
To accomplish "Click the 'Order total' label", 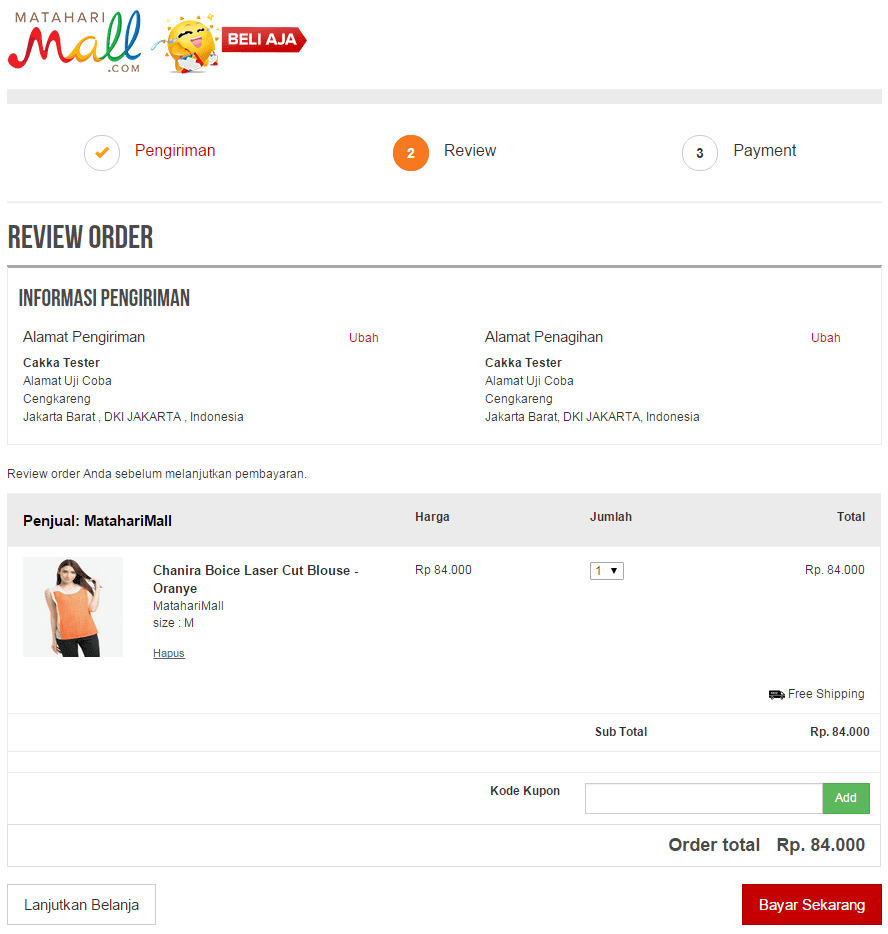I will click(714, 845).
